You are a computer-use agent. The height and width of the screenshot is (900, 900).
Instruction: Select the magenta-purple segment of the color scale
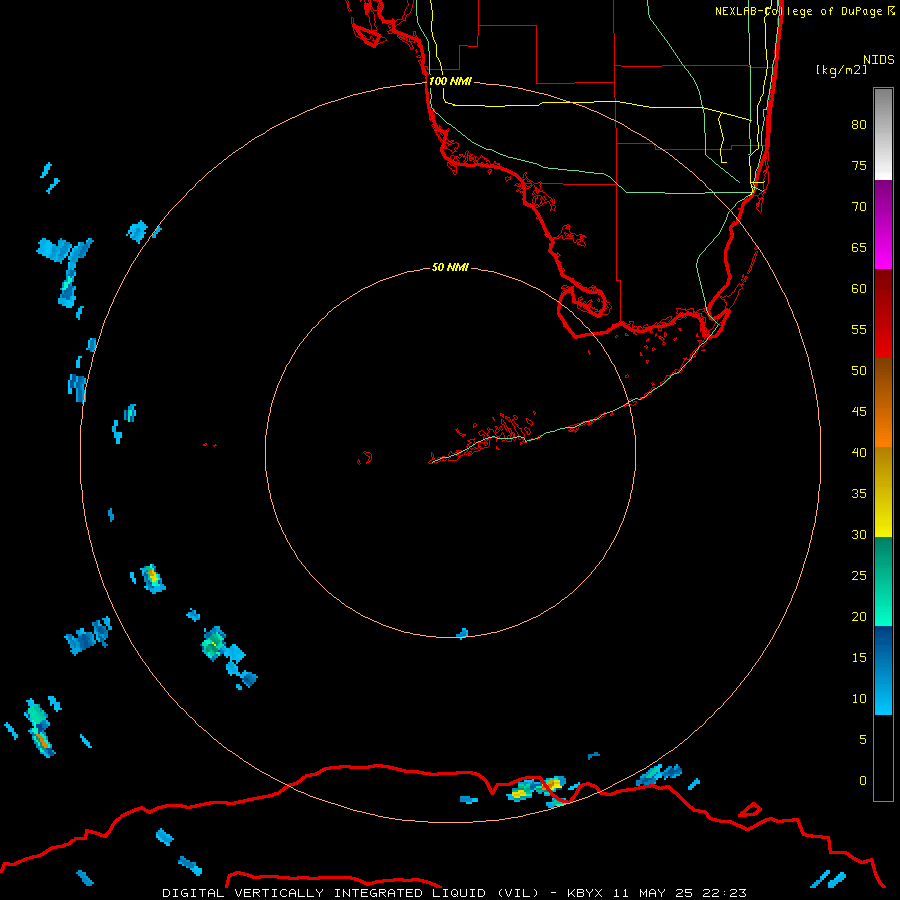point(883,225)
